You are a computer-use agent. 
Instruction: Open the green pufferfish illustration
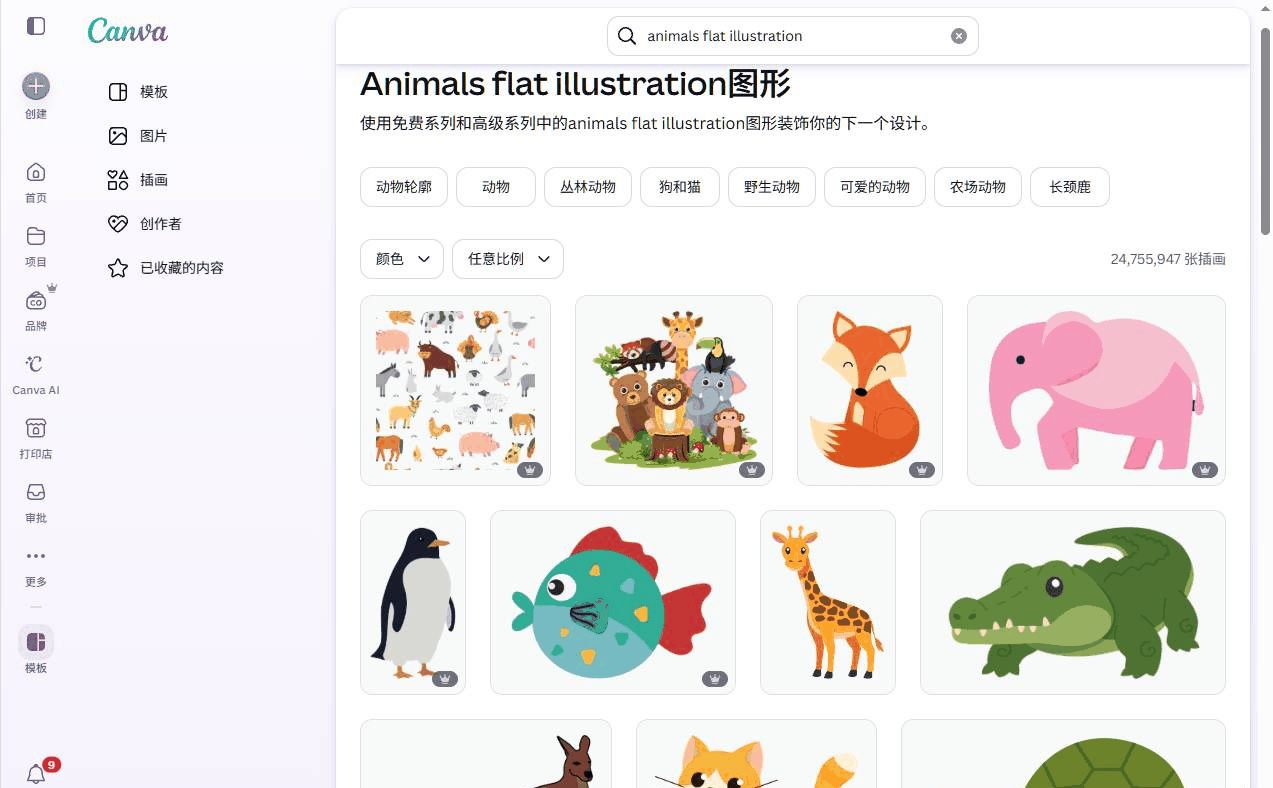click(x=613, y=602)
